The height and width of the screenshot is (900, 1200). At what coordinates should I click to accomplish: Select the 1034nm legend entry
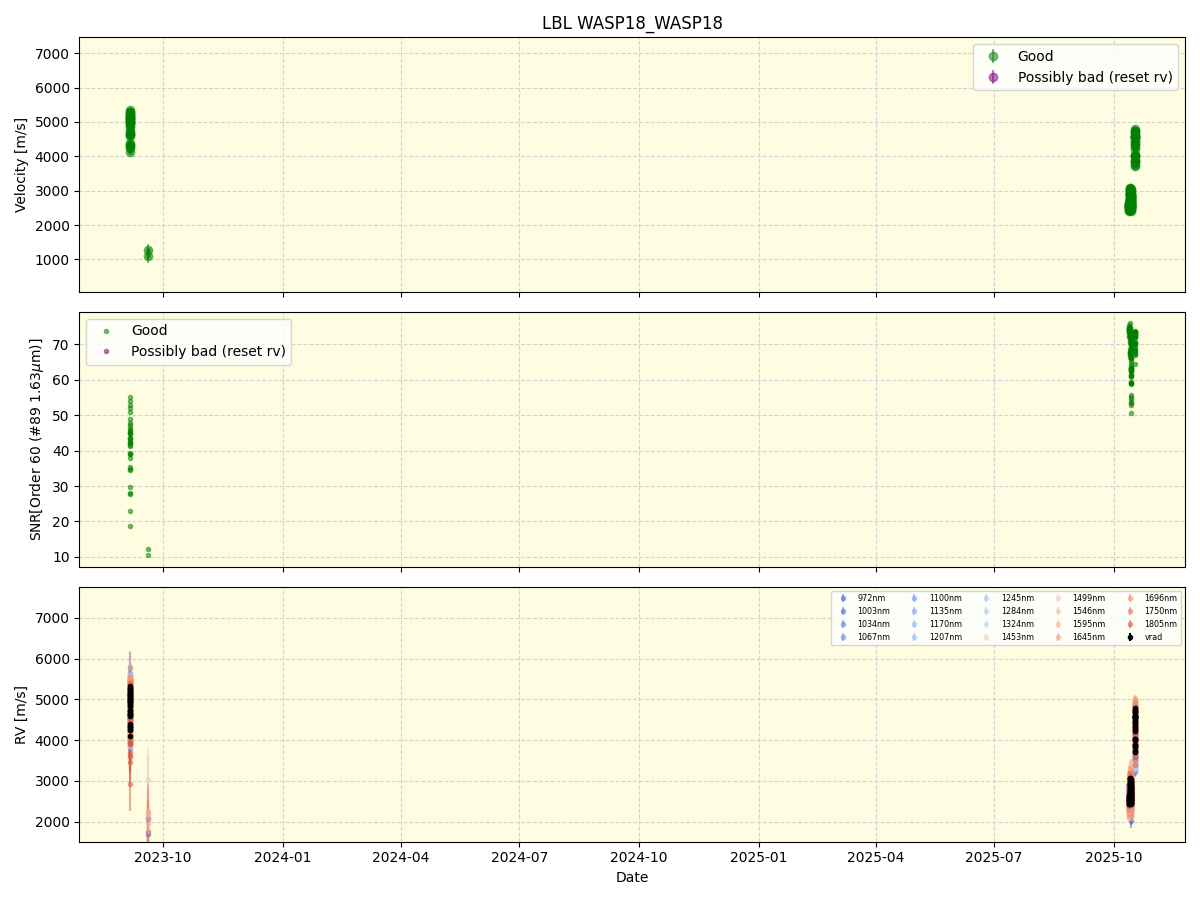pos(873,624)
